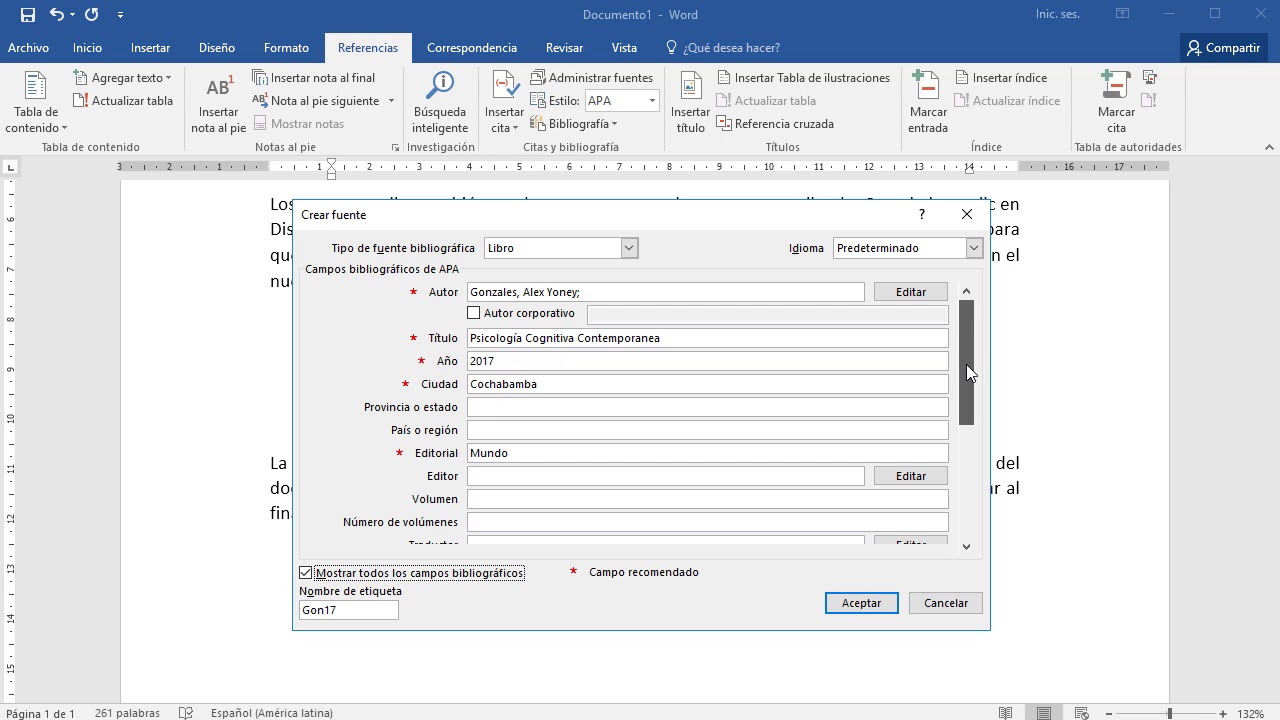Open Estilo APA dropdown
1280x720 pixels.
coord(652,101)
